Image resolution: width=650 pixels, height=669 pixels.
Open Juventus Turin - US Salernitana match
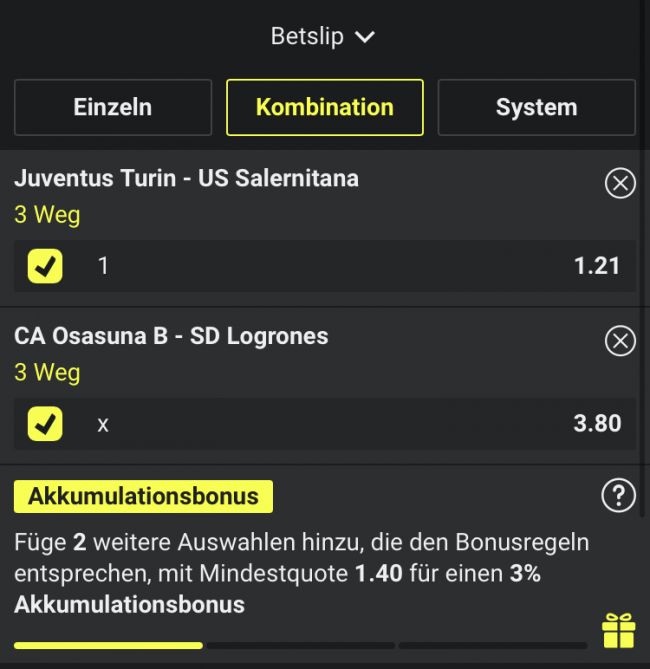click(187, 178)
